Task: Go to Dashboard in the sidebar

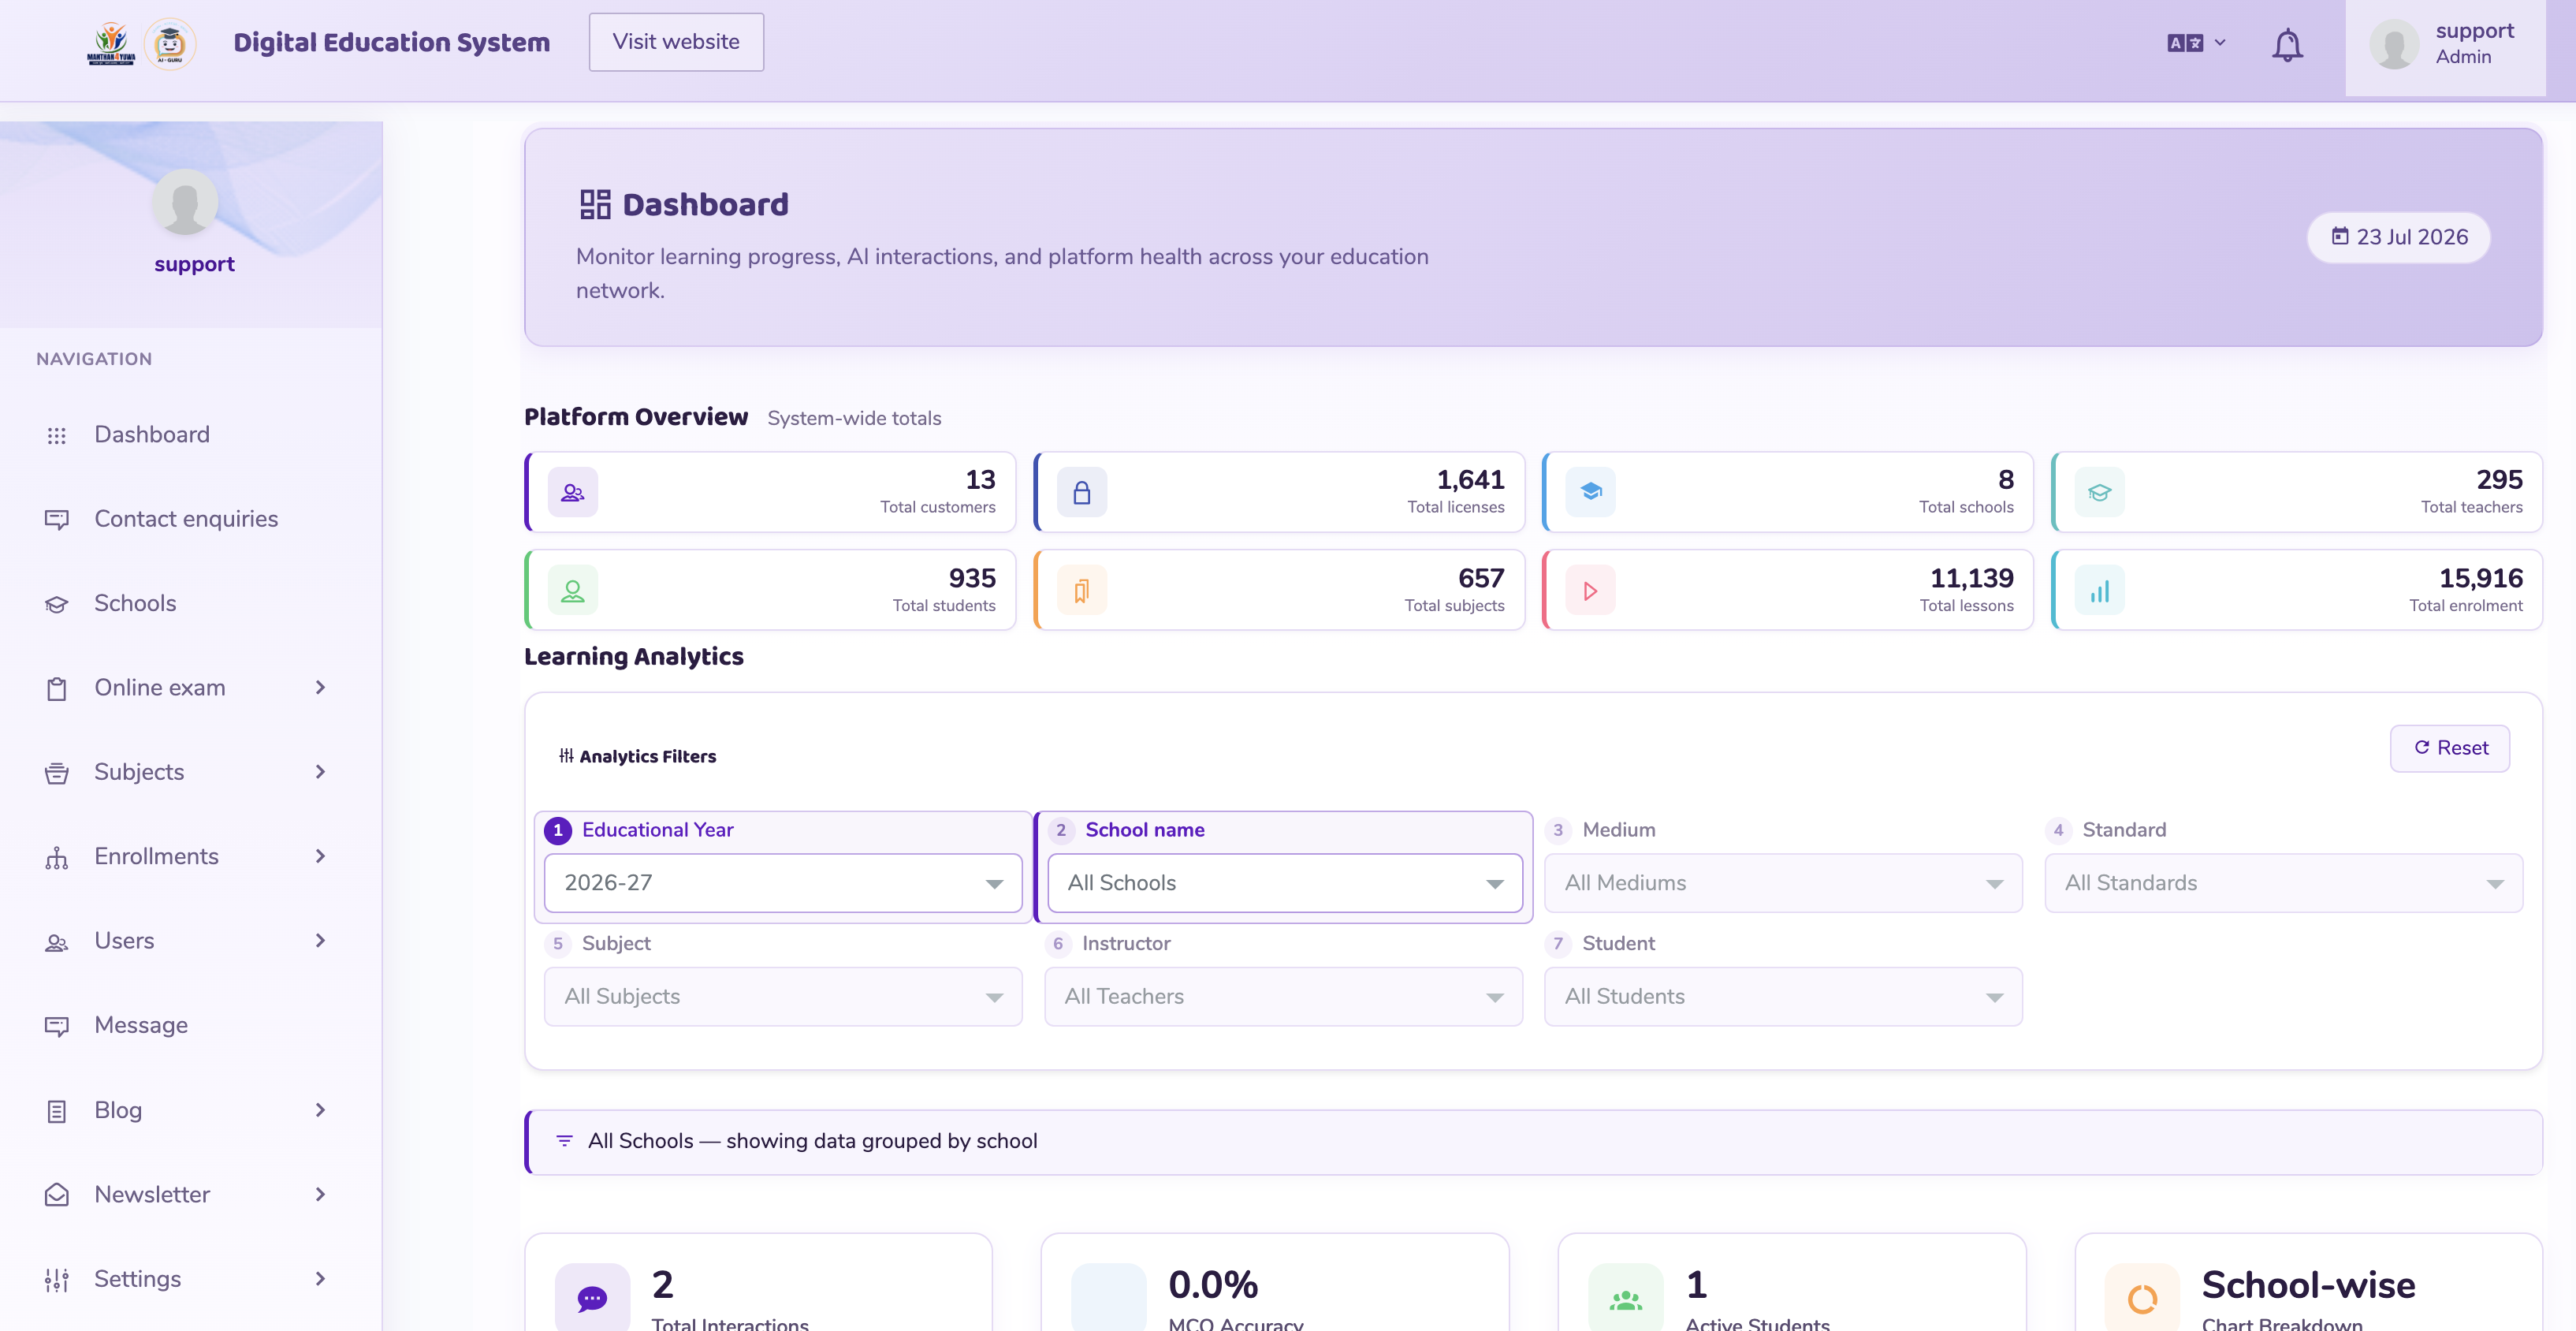Action: 190,435
